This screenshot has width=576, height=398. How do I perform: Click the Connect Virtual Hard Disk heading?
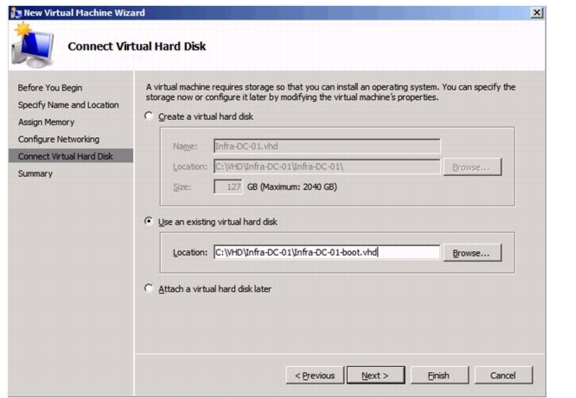point(137,46)
